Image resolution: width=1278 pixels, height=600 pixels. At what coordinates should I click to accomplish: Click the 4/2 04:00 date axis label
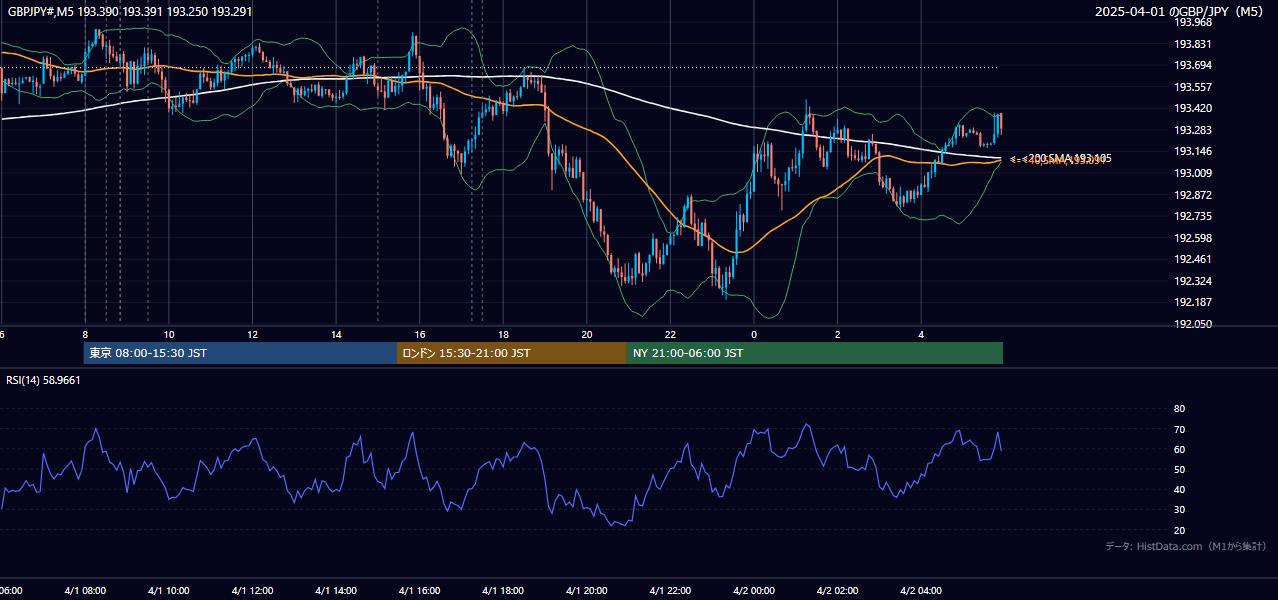pos(921,591)
